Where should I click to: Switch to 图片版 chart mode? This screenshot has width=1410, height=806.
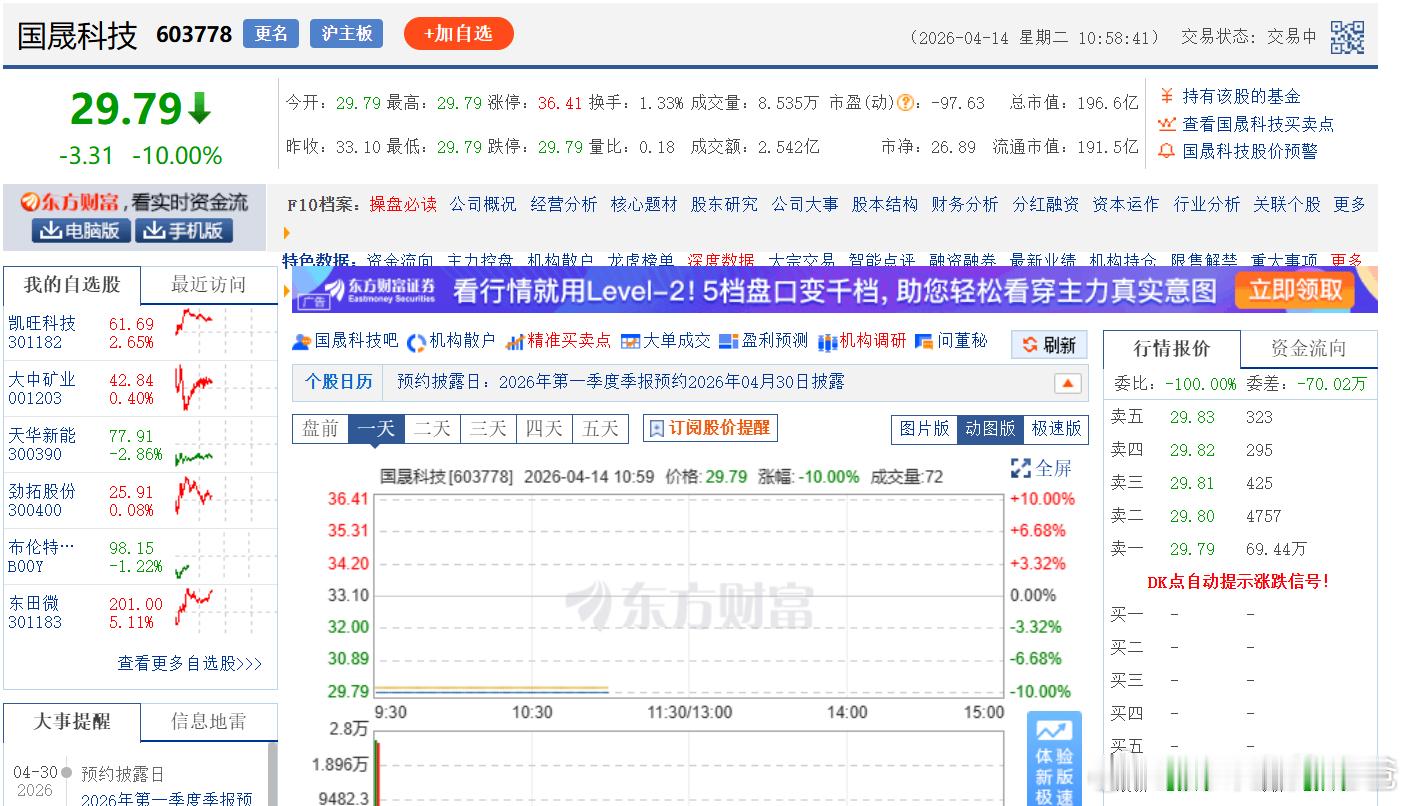(x=924, y=429)
